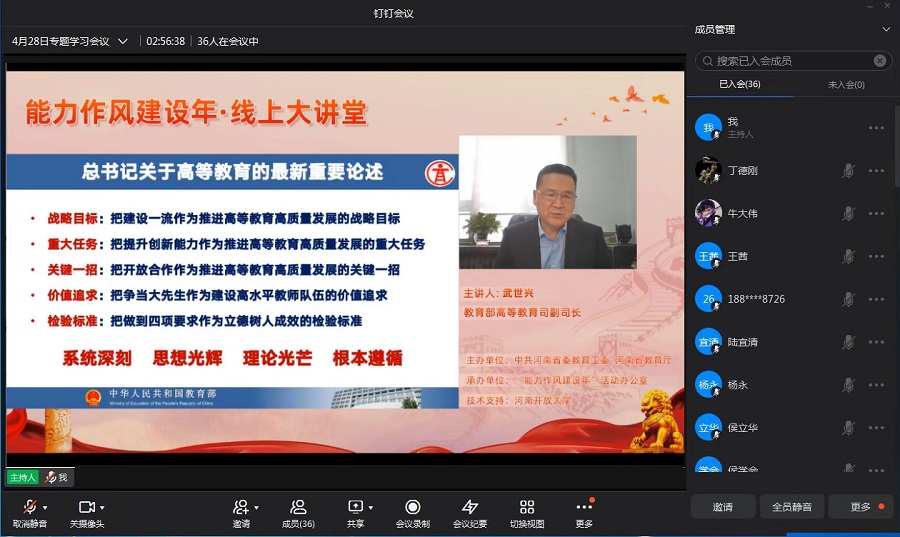Click the 邀请 button in members panel
The image size is (900, 537).
click(x=723, y=507)
